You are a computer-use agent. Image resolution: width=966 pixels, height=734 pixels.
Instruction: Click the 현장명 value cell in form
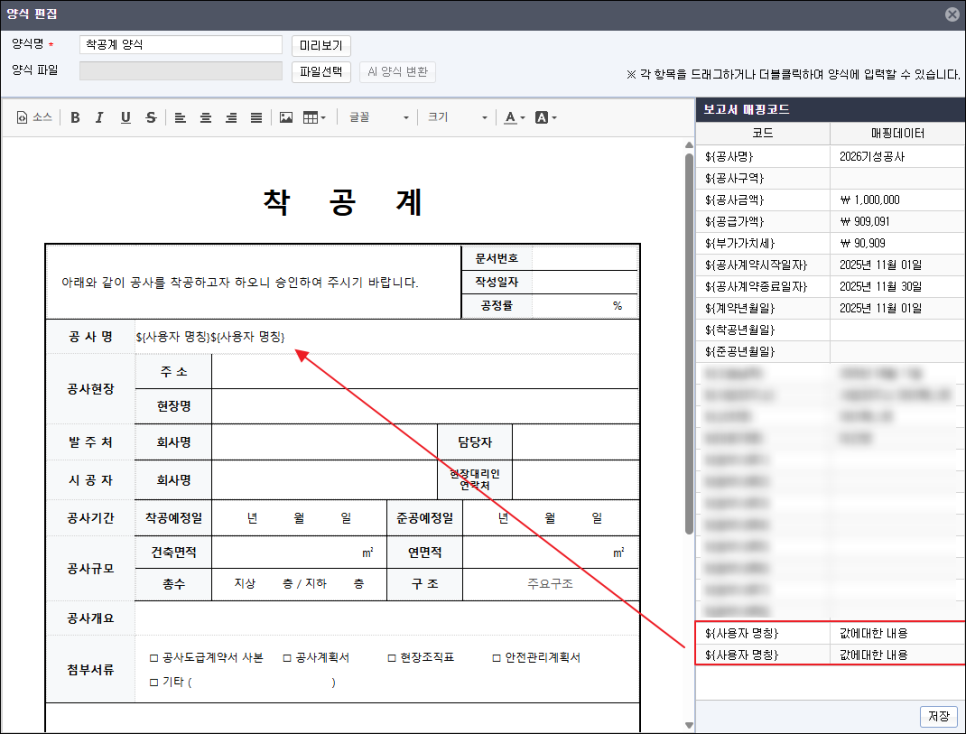425,406
